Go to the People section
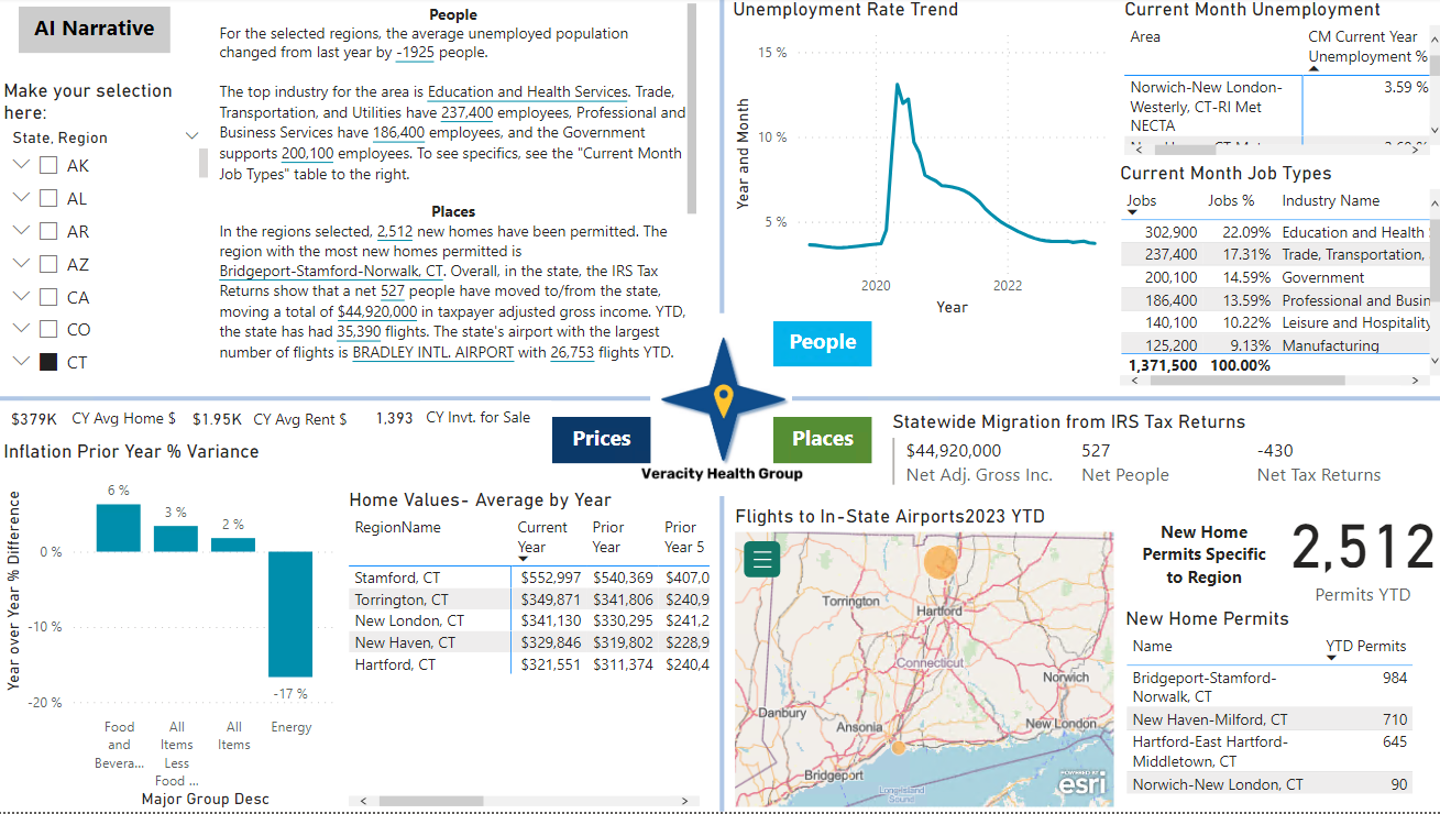The image size is (1440, 814). coord(822,342)
